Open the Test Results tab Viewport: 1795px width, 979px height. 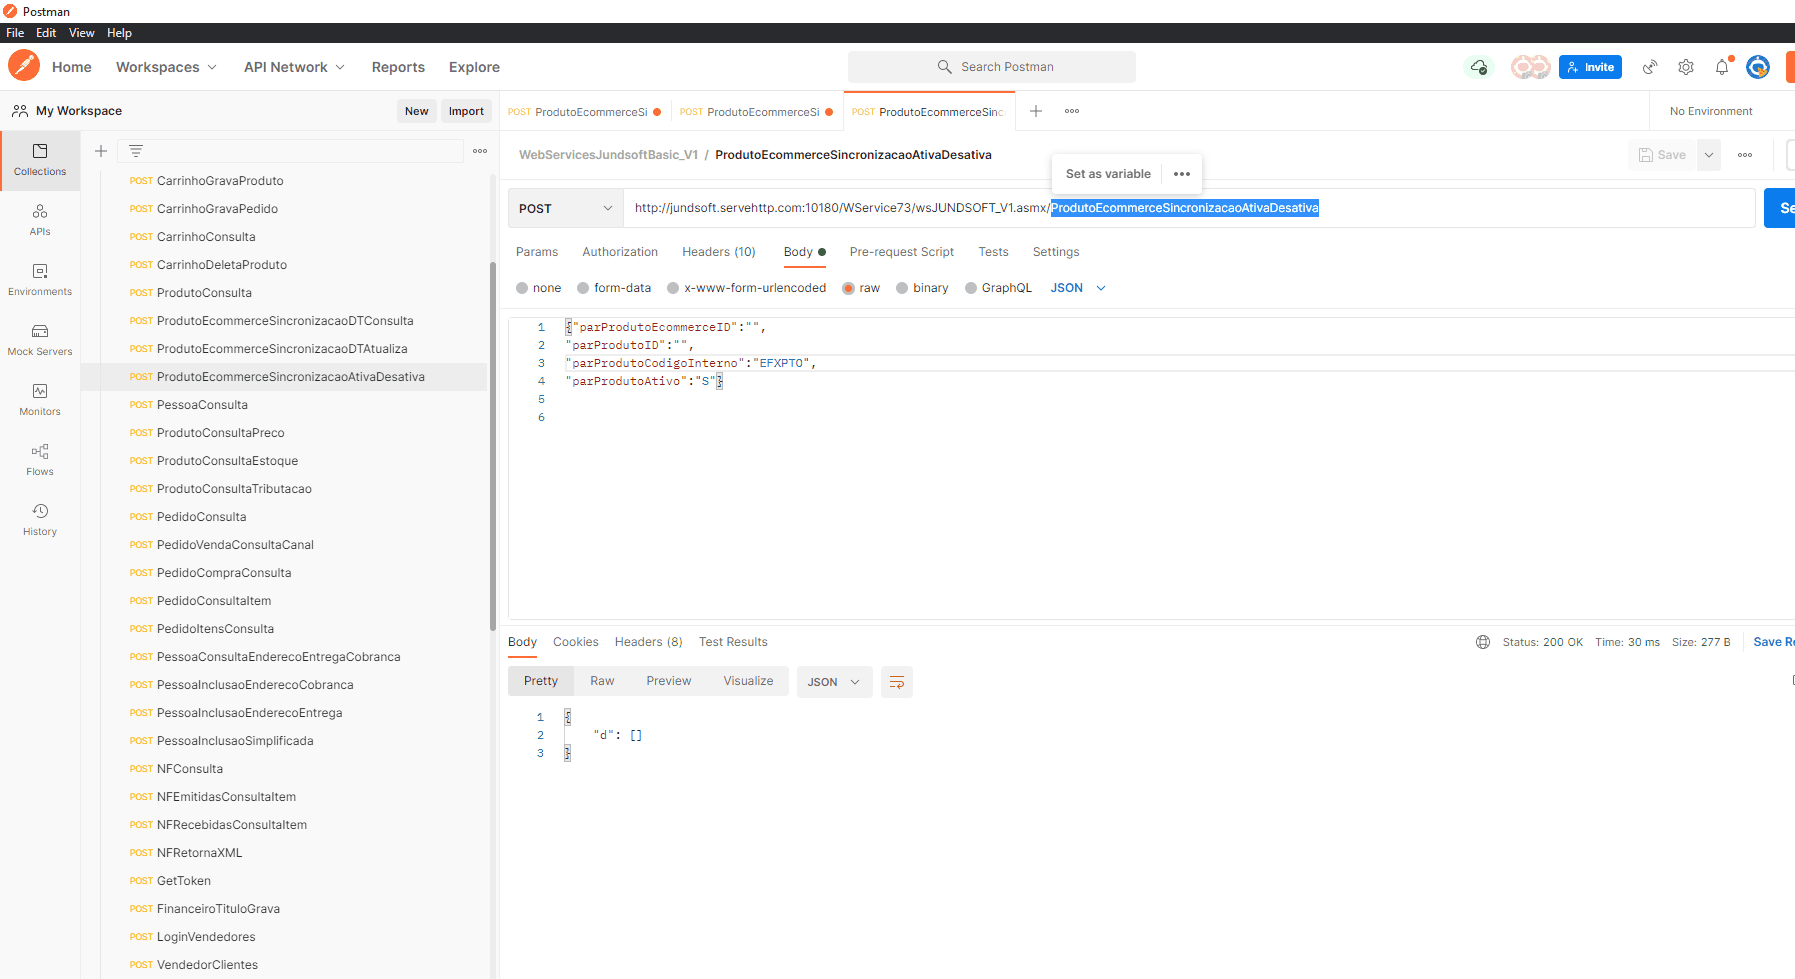tap(733, 642)
